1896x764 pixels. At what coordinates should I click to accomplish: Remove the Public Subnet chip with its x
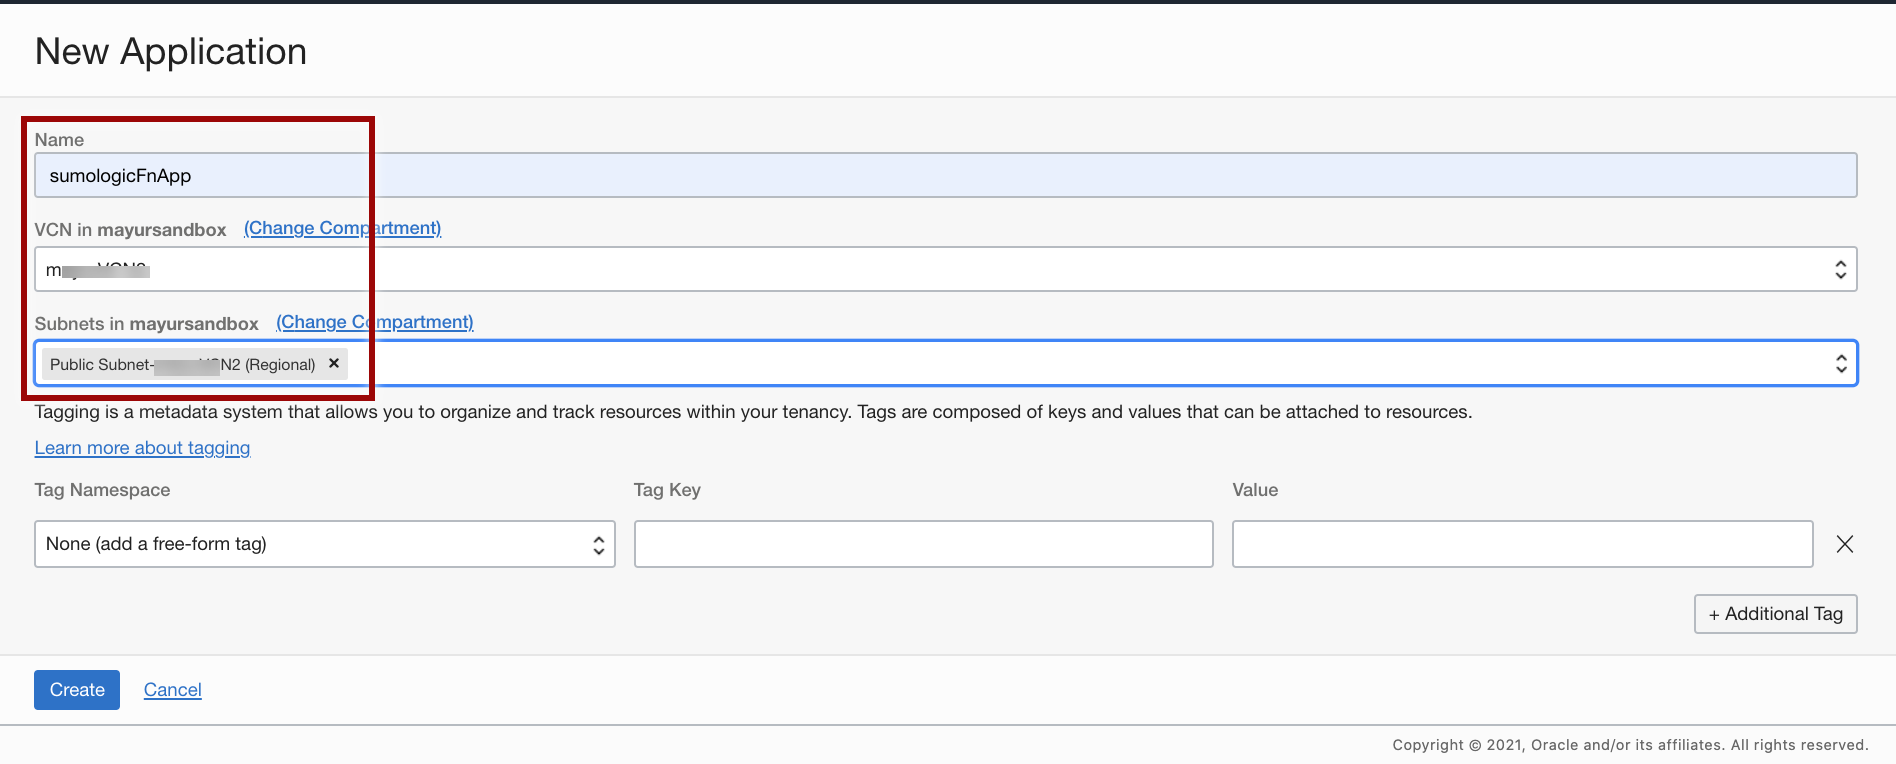click(x=334, y=364)
